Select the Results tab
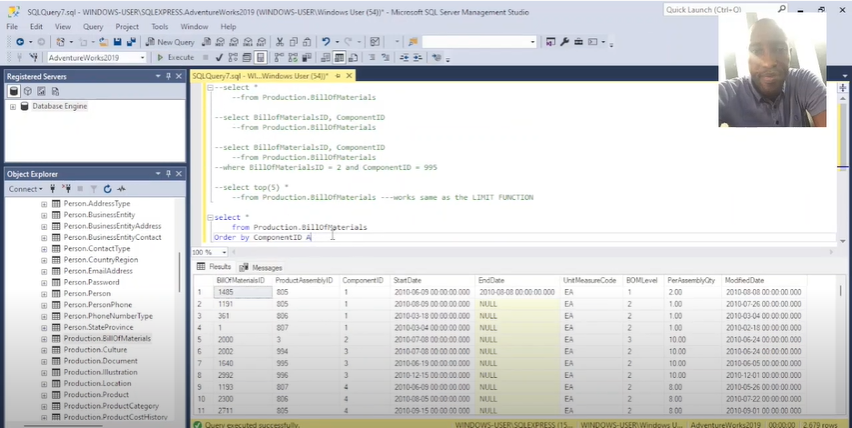Screen dimensions: 852x428 point(214,267)
